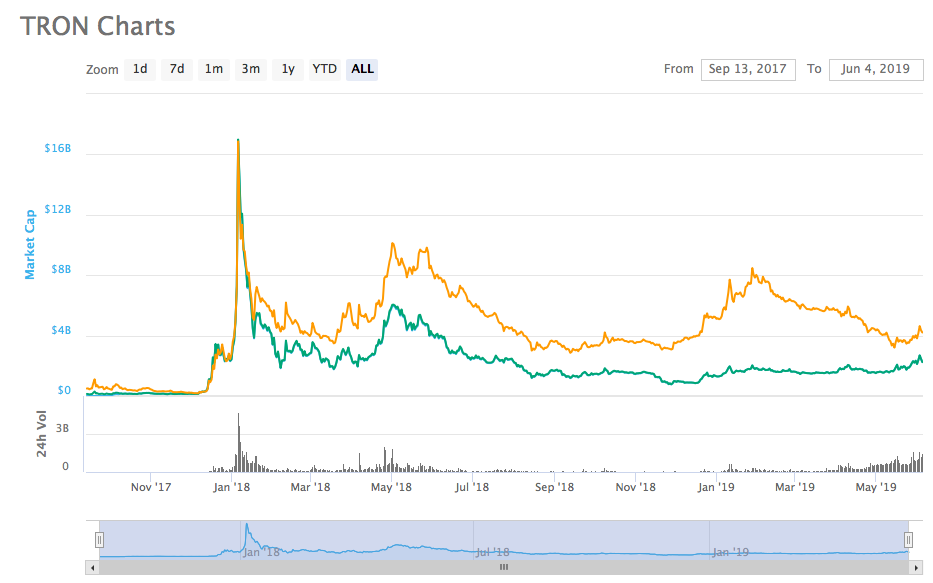Choose the 3m zoom option
This screenshot has width=933, height=583.
click(251, 70)
